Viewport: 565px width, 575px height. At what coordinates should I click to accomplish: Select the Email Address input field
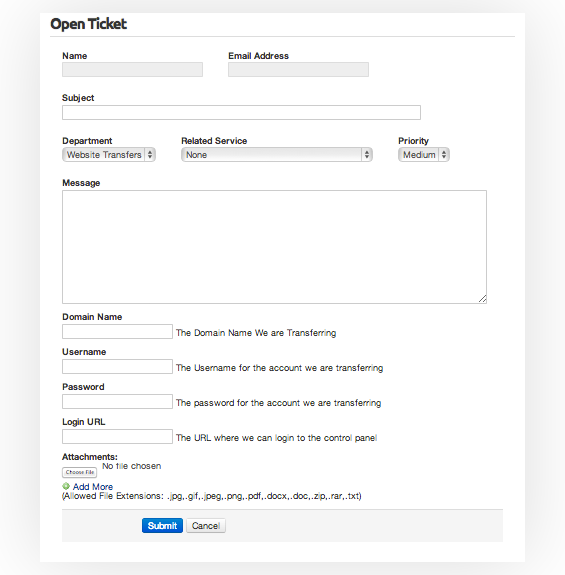pos(298,70)
